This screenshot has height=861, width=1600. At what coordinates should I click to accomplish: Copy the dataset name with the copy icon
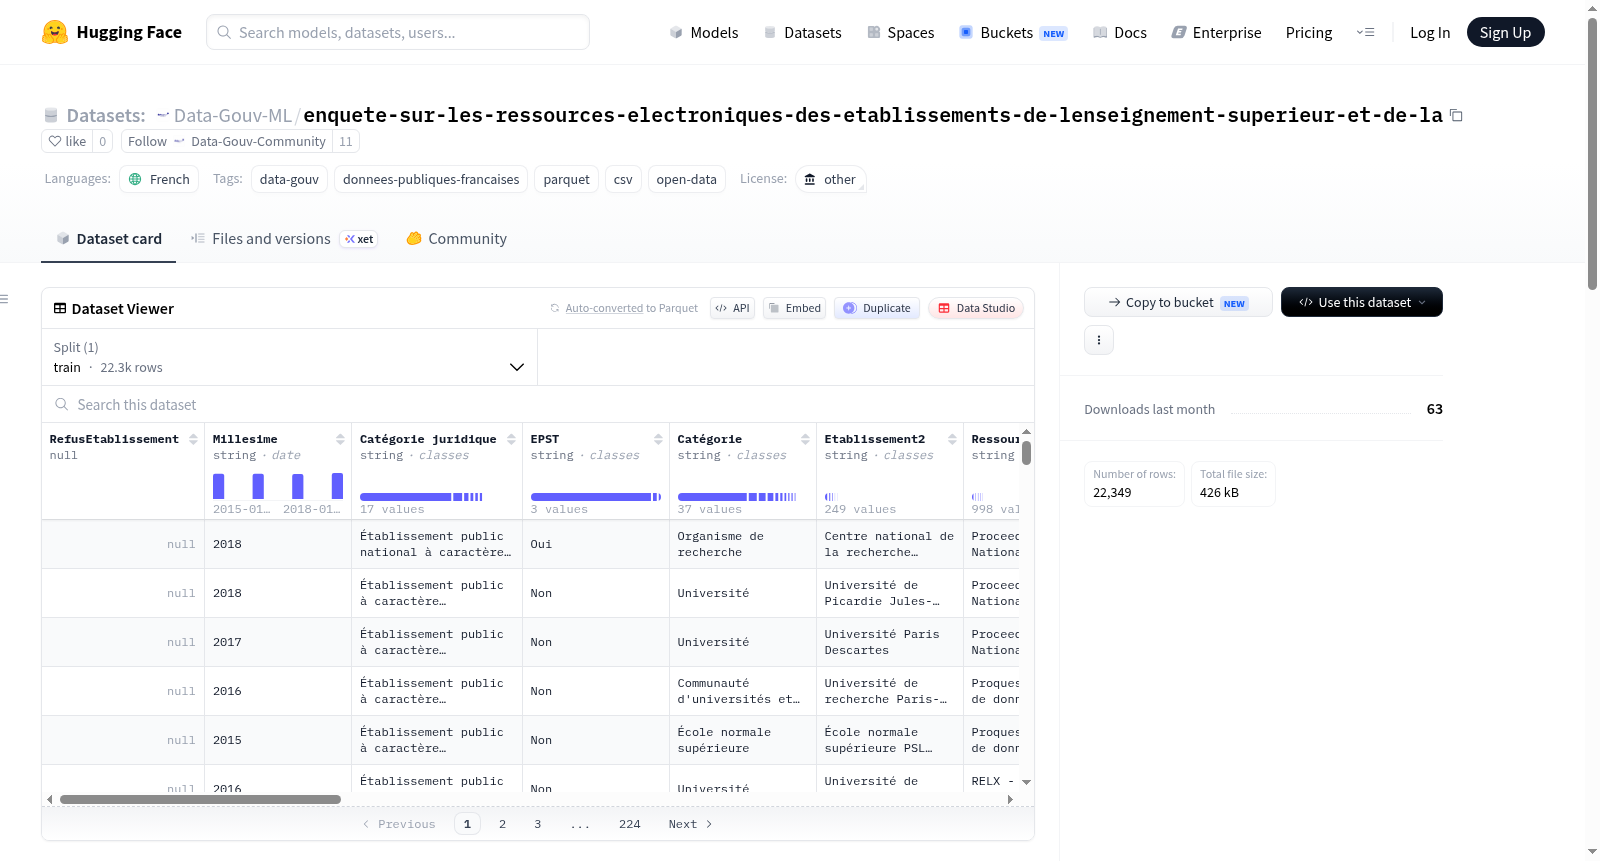click(x=1456, y=116)
